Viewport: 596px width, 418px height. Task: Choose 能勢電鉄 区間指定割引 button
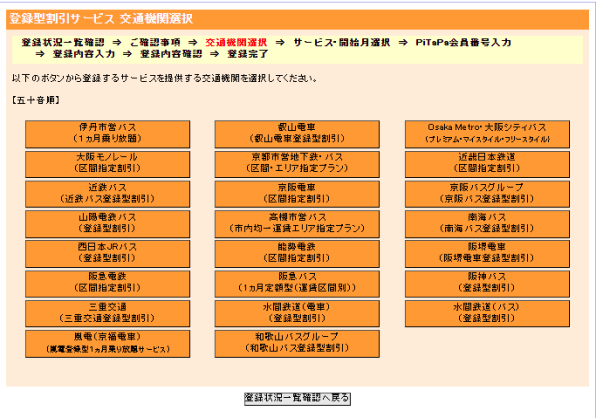tap(297, 253)
